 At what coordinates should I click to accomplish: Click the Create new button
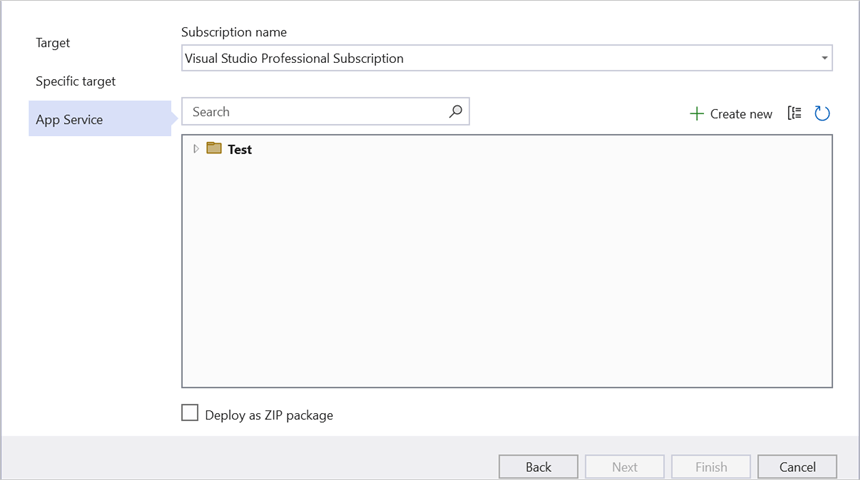(x=731, y=114)
